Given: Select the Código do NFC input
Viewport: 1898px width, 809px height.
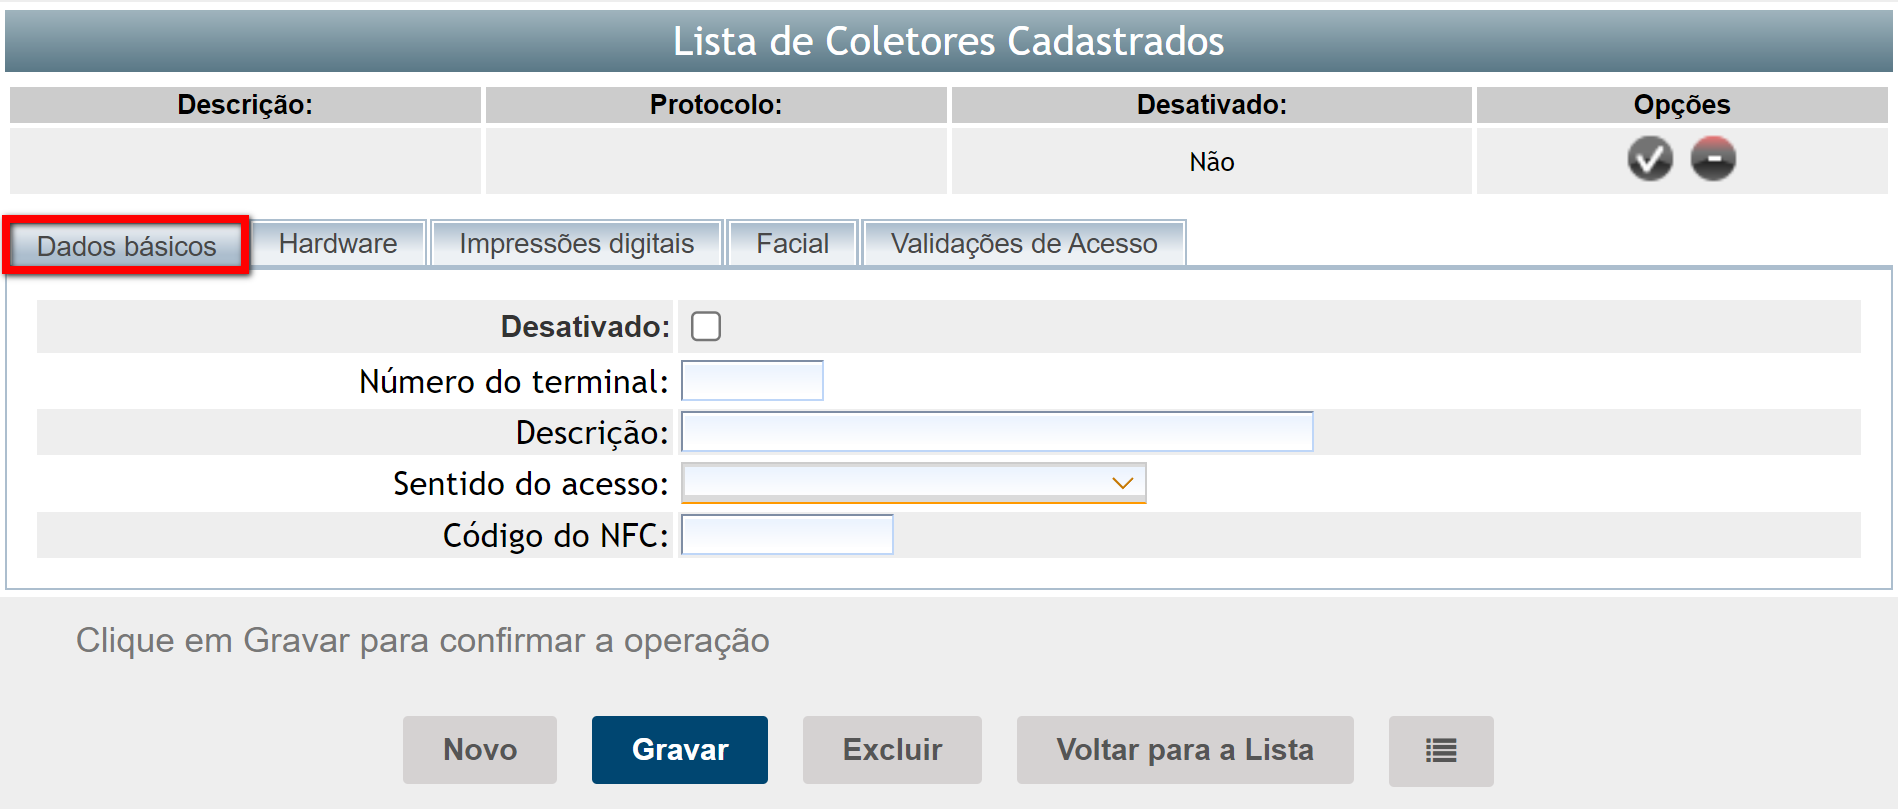Looking at the screenshot, I should point(787,535).
